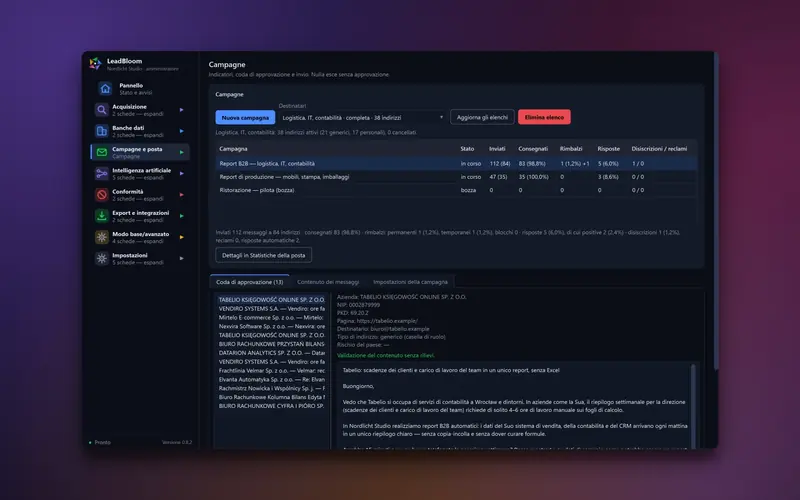Image resolution: width=800 pixels, height=500 pixels.
Task: Click the Nuova campagna button
Action: 245,117
